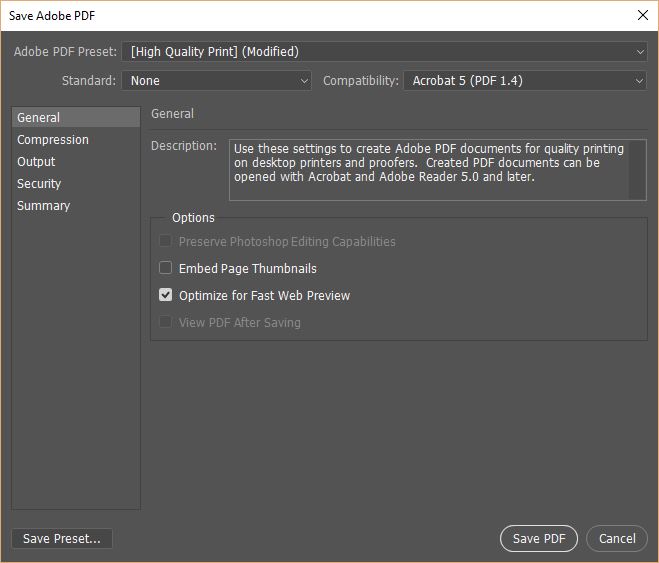The width and height of the screenshot is (659, 563).
Task: Toggle View PDF After Saving checkbox
Action: (x=166, y=322)
